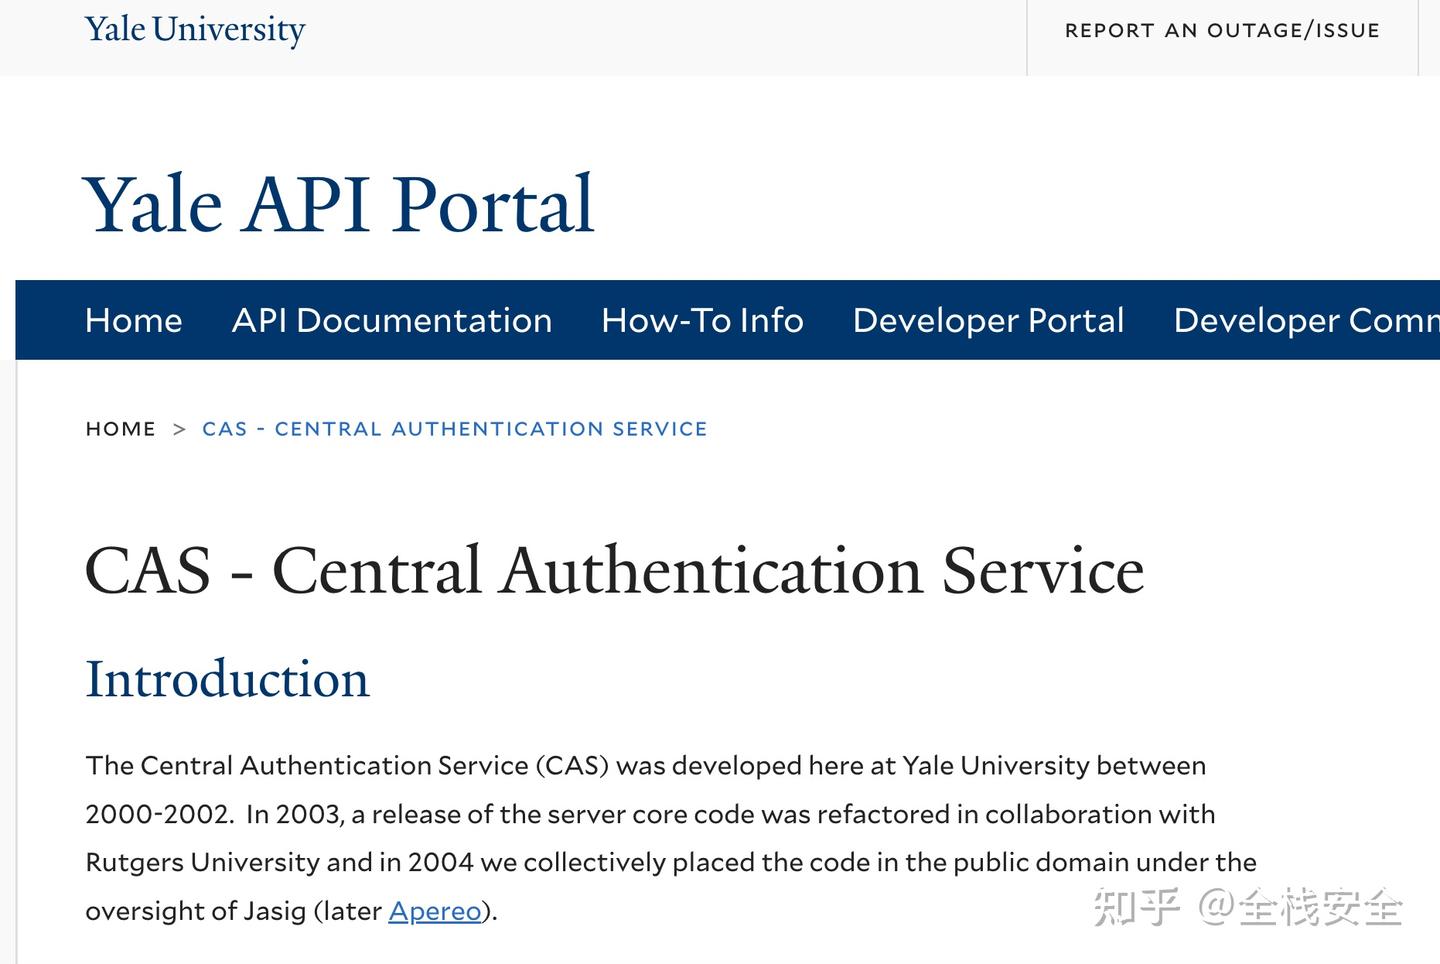
Task: Click the CAS - Central Authentication Service heading
Action: pyautogui.click(x=614, y=571)
